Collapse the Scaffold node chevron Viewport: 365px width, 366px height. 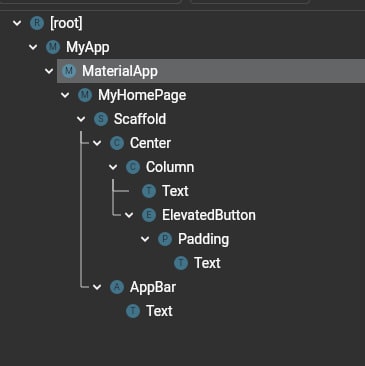(x=81, y=119)
